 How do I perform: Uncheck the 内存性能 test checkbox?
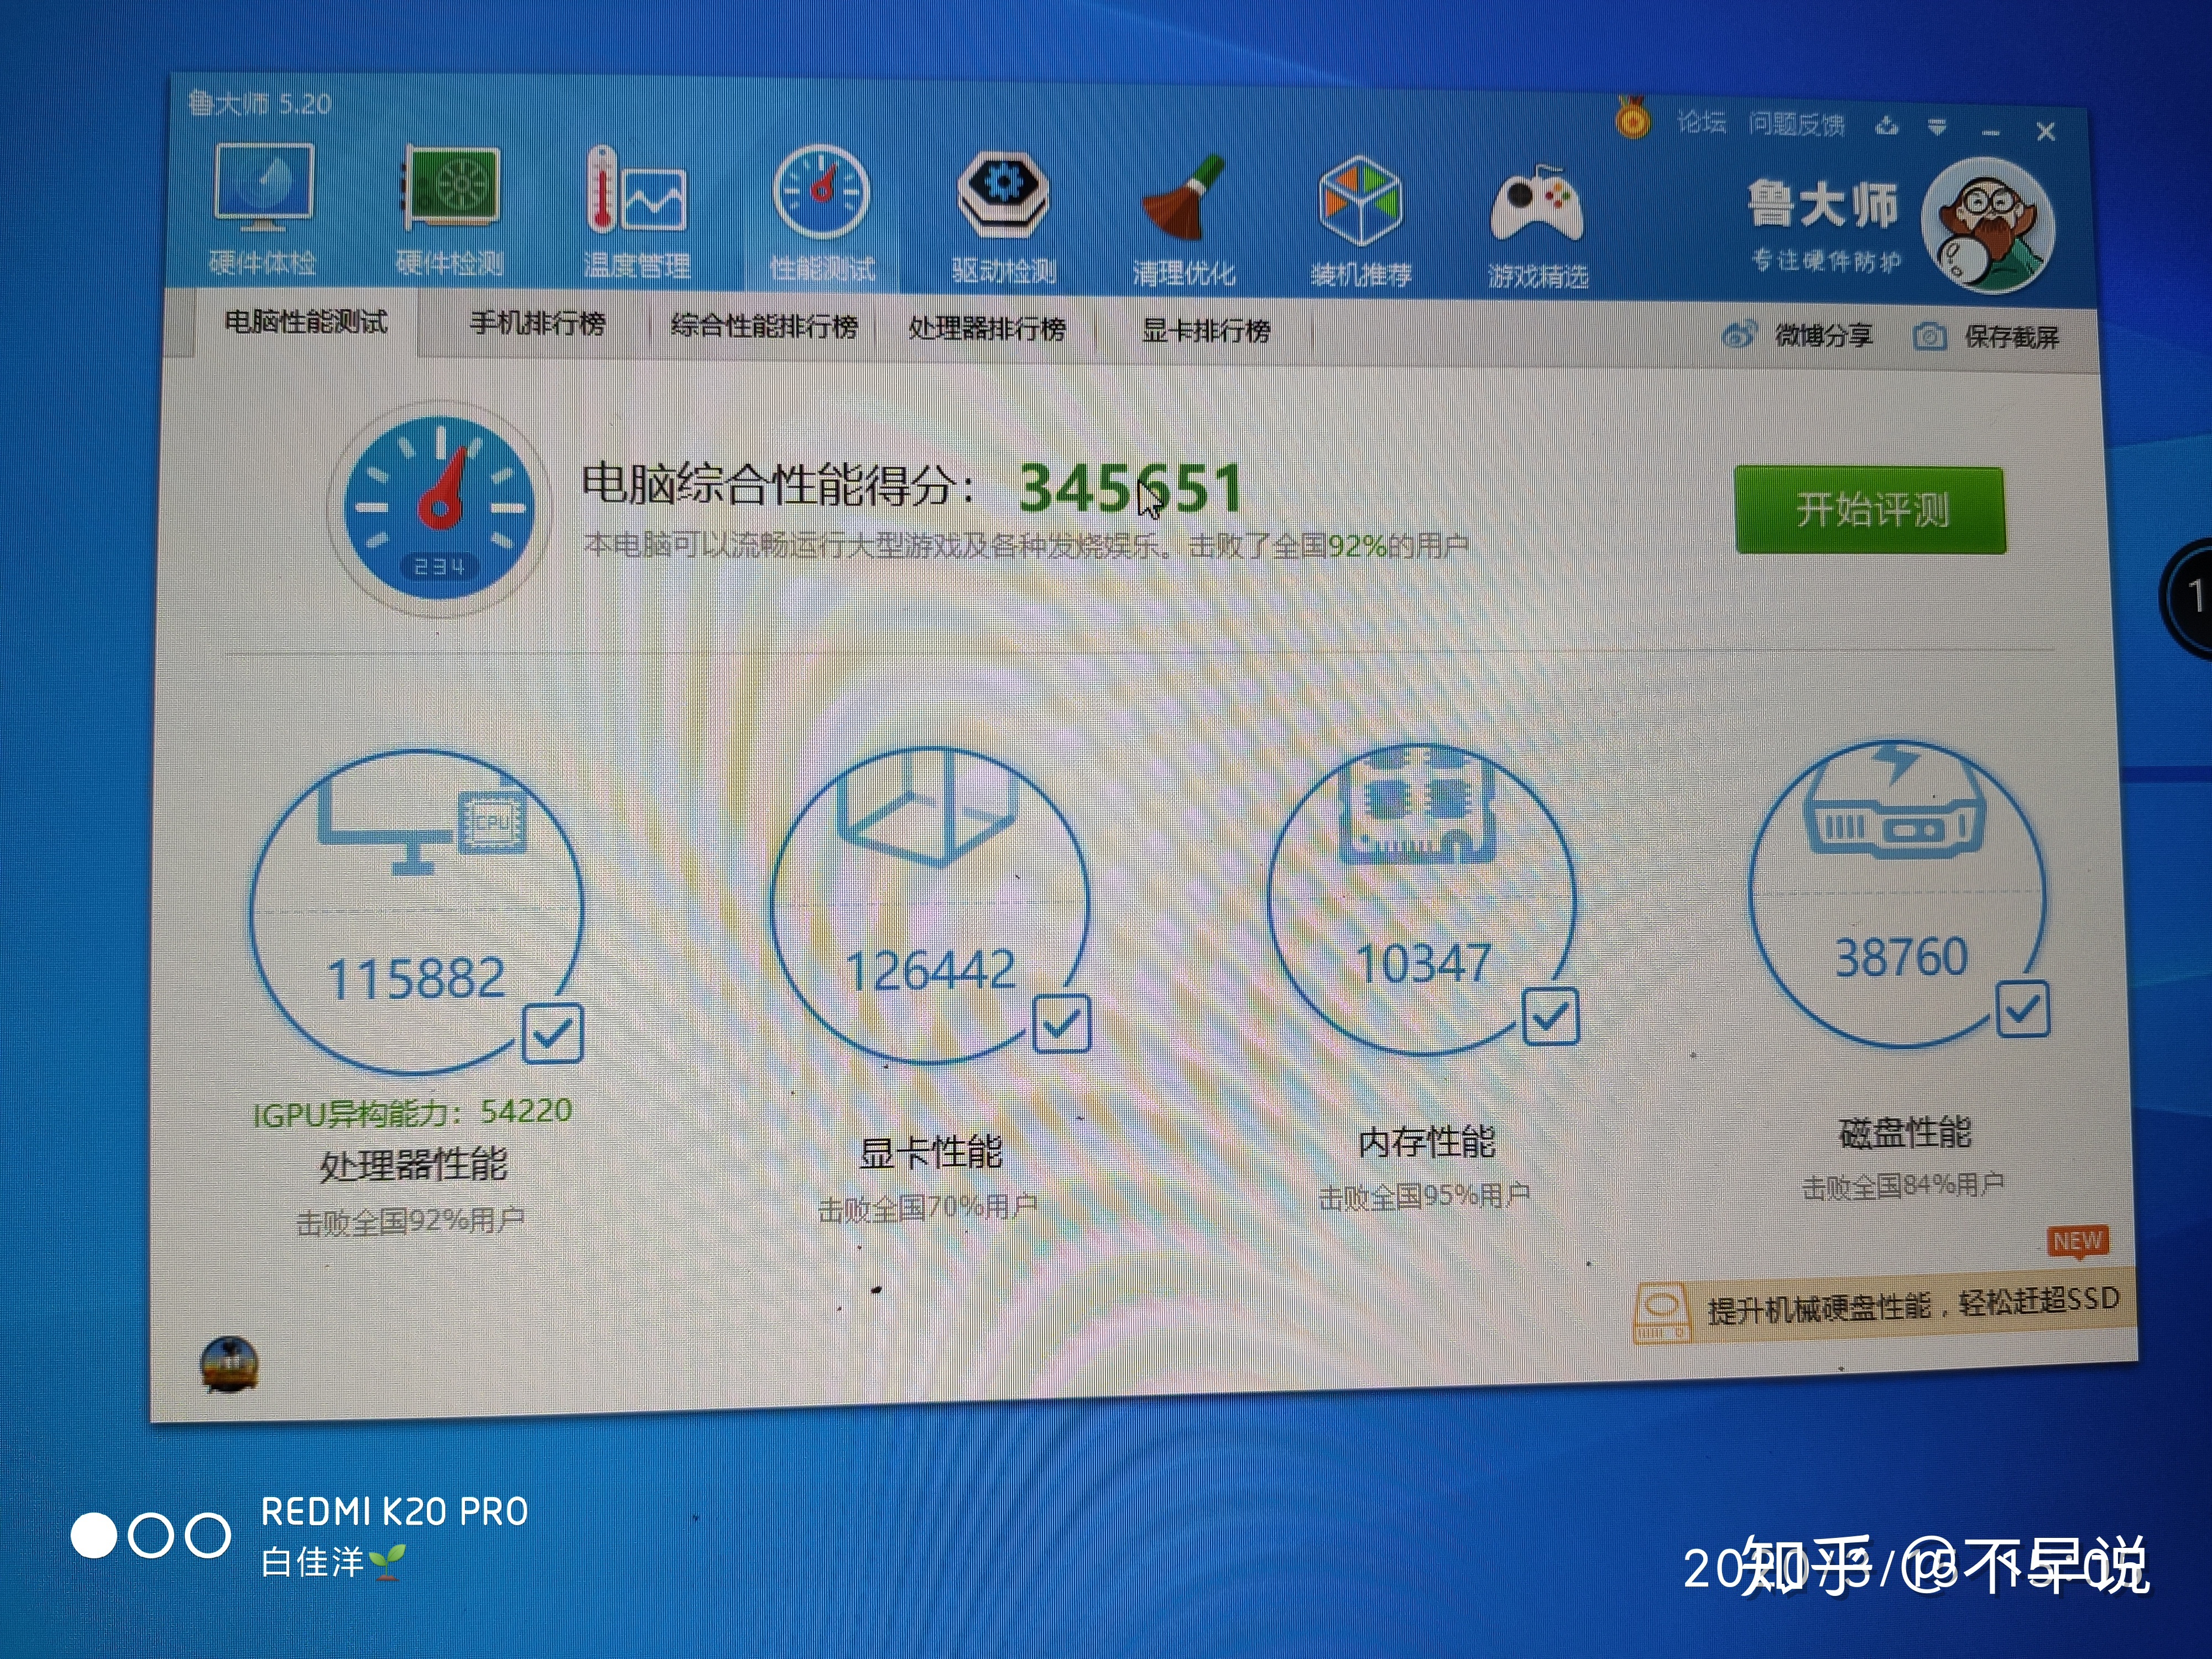pyautogui.click(x=1550, y=1018)
